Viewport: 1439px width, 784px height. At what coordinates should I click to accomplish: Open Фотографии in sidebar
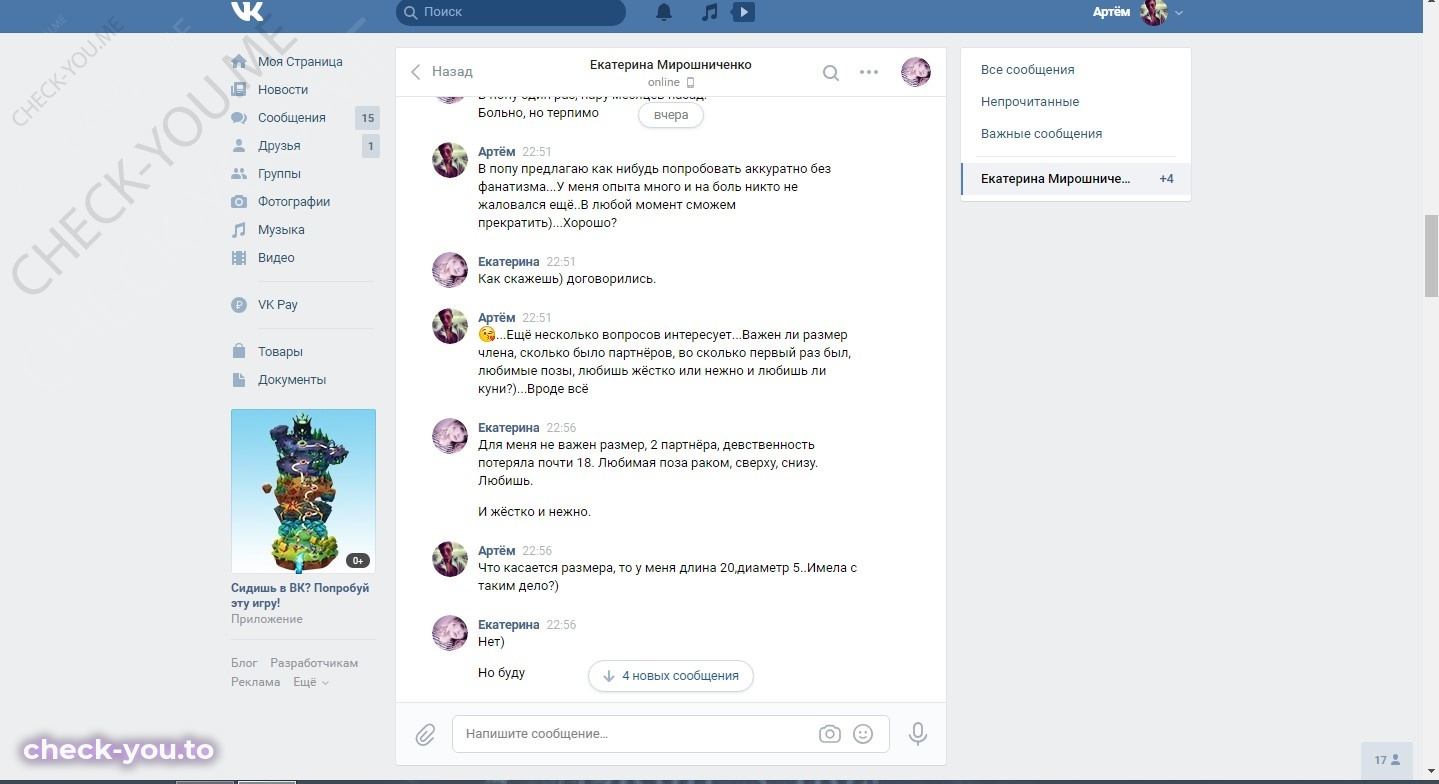[x=294, y=202]
